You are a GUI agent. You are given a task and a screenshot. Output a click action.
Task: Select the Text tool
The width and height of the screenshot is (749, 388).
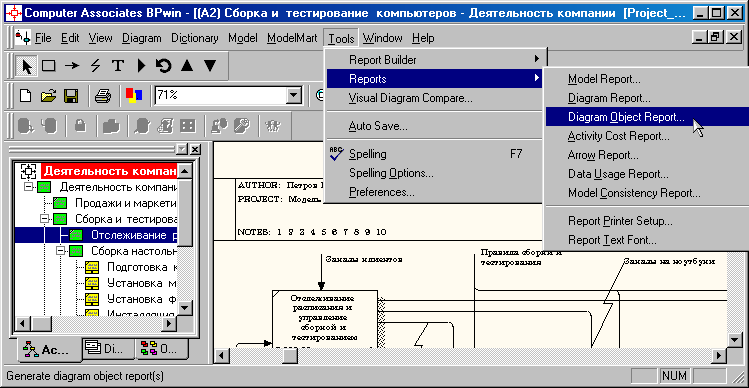(118, 66)
